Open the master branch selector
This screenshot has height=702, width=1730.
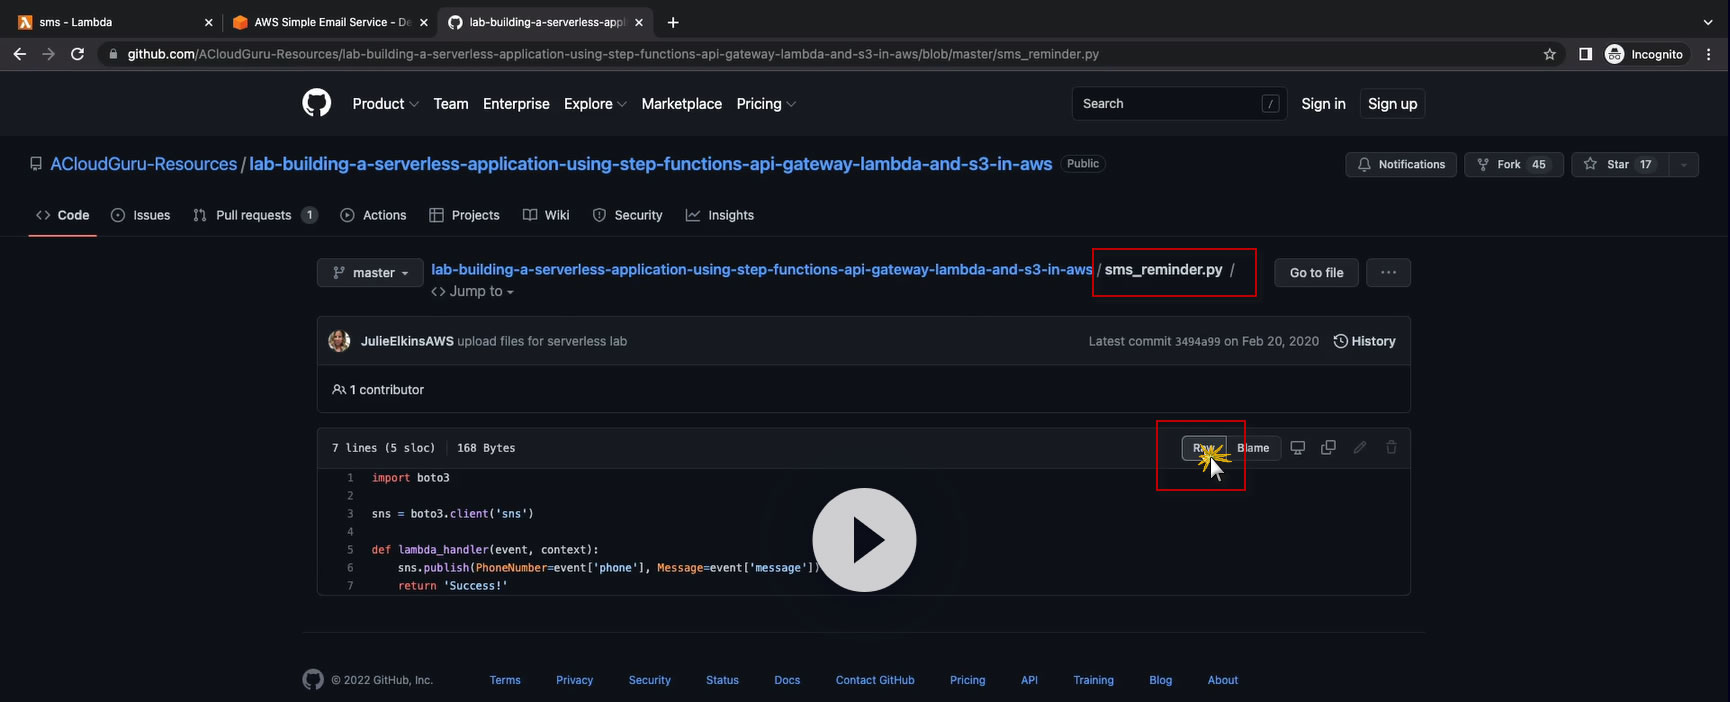click(x=370, y=273)
